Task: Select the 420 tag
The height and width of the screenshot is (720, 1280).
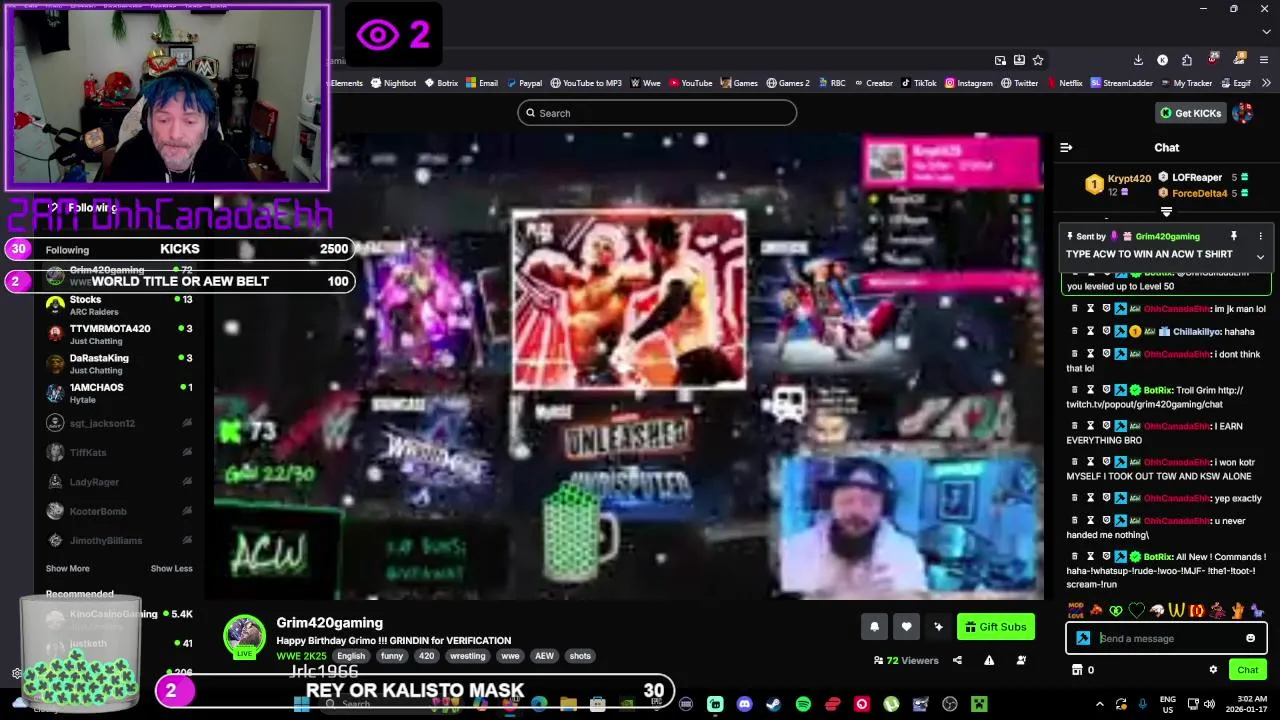Action: 426,656
